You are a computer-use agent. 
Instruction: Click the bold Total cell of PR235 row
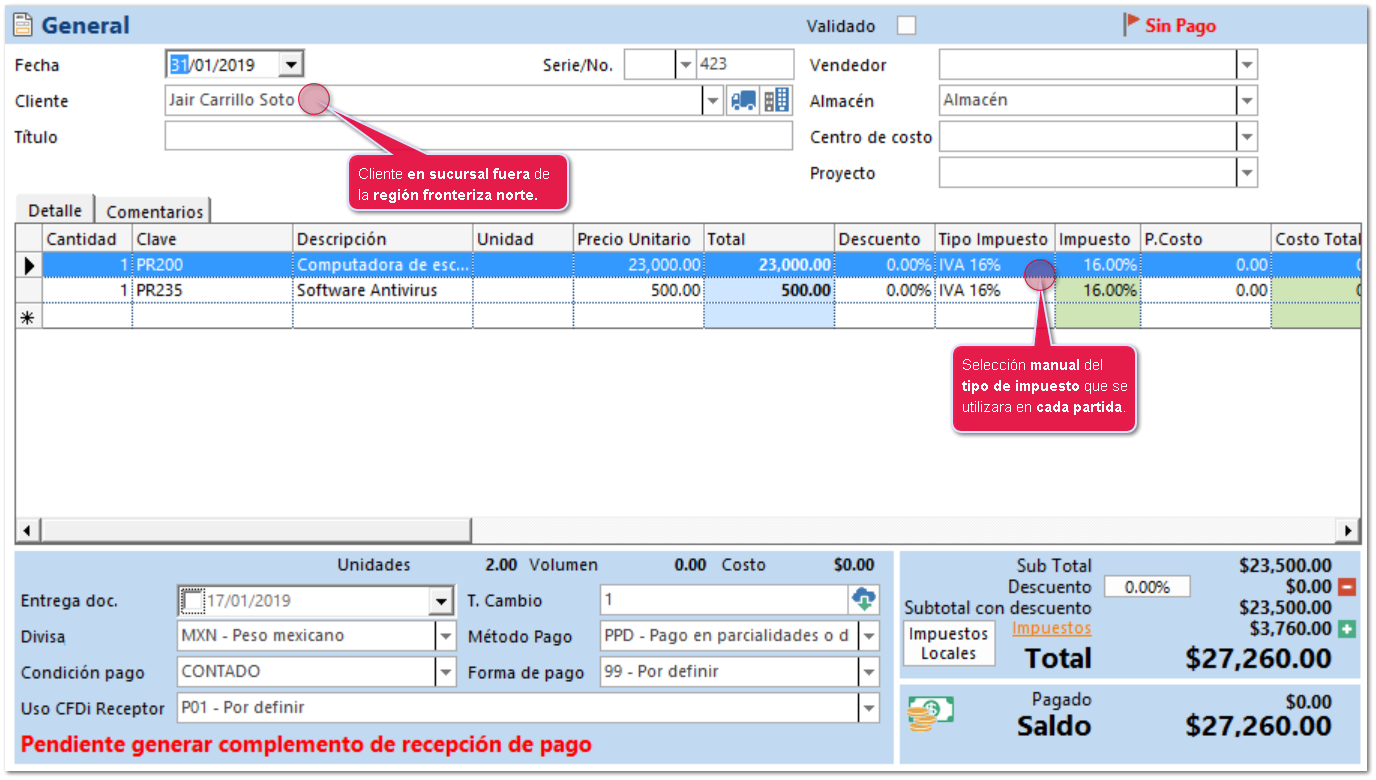coord(769,290)
